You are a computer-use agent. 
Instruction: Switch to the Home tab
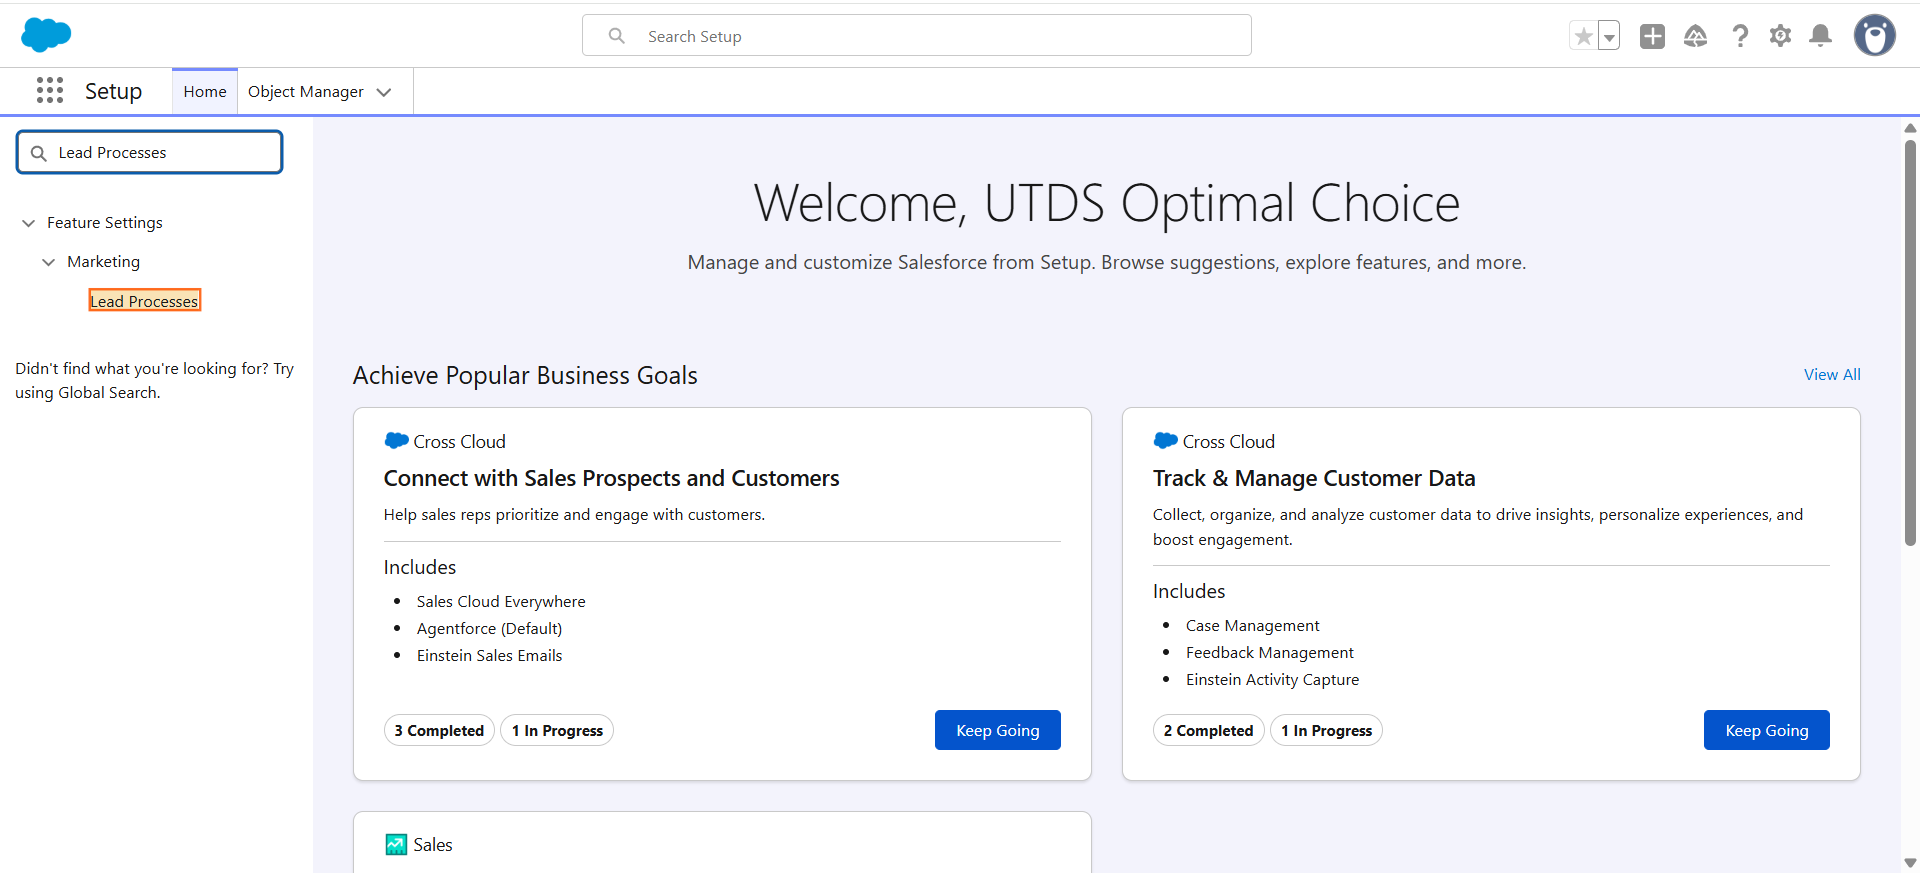pyautogui.click(x=205, y=92)
